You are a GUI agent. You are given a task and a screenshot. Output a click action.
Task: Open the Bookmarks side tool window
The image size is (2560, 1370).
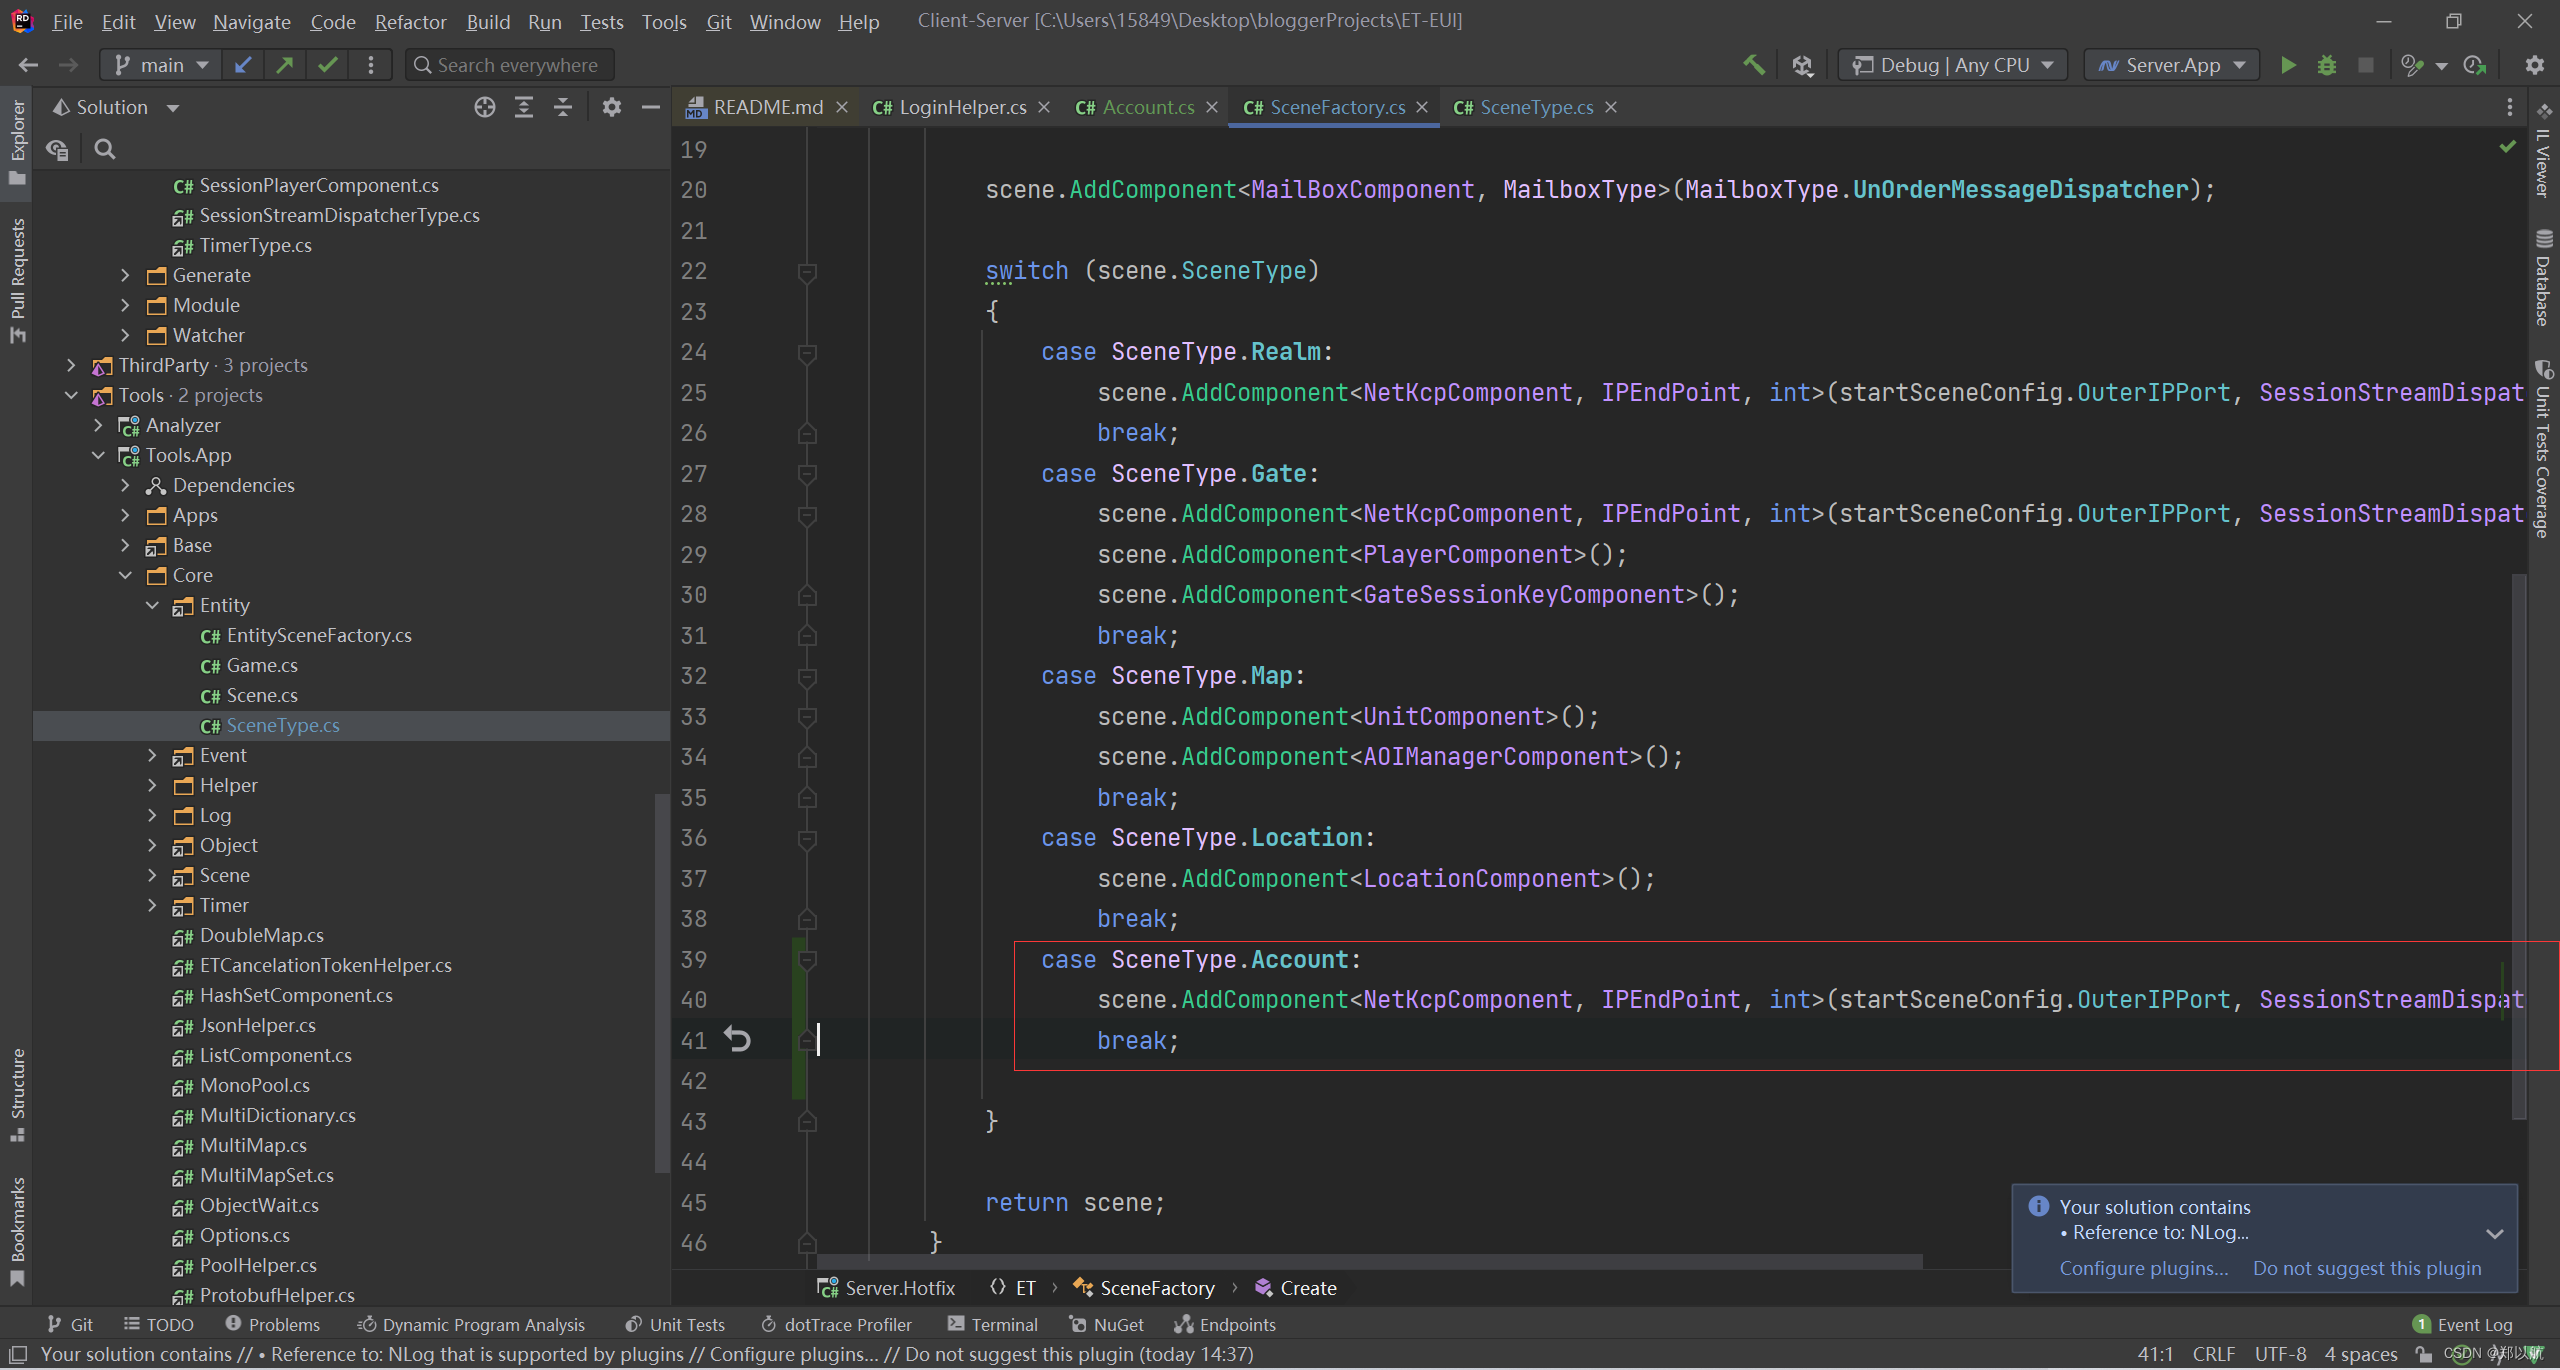[x=17, y=1232]
